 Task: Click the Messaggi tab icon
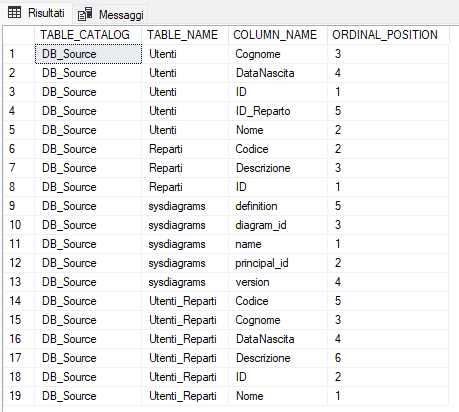[85, 14]
